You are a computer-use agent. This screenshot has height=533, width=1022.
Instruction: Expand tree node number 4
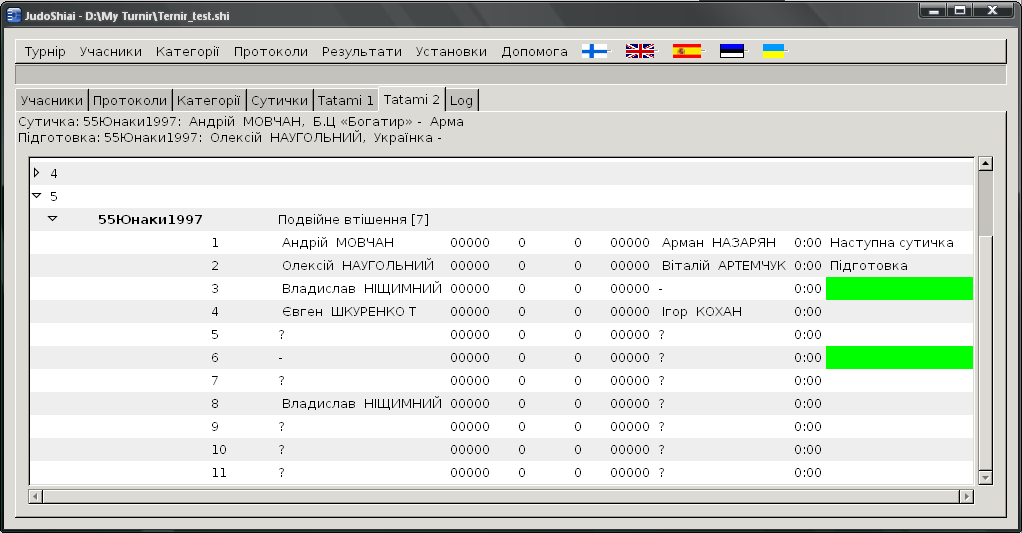[37, 173]
